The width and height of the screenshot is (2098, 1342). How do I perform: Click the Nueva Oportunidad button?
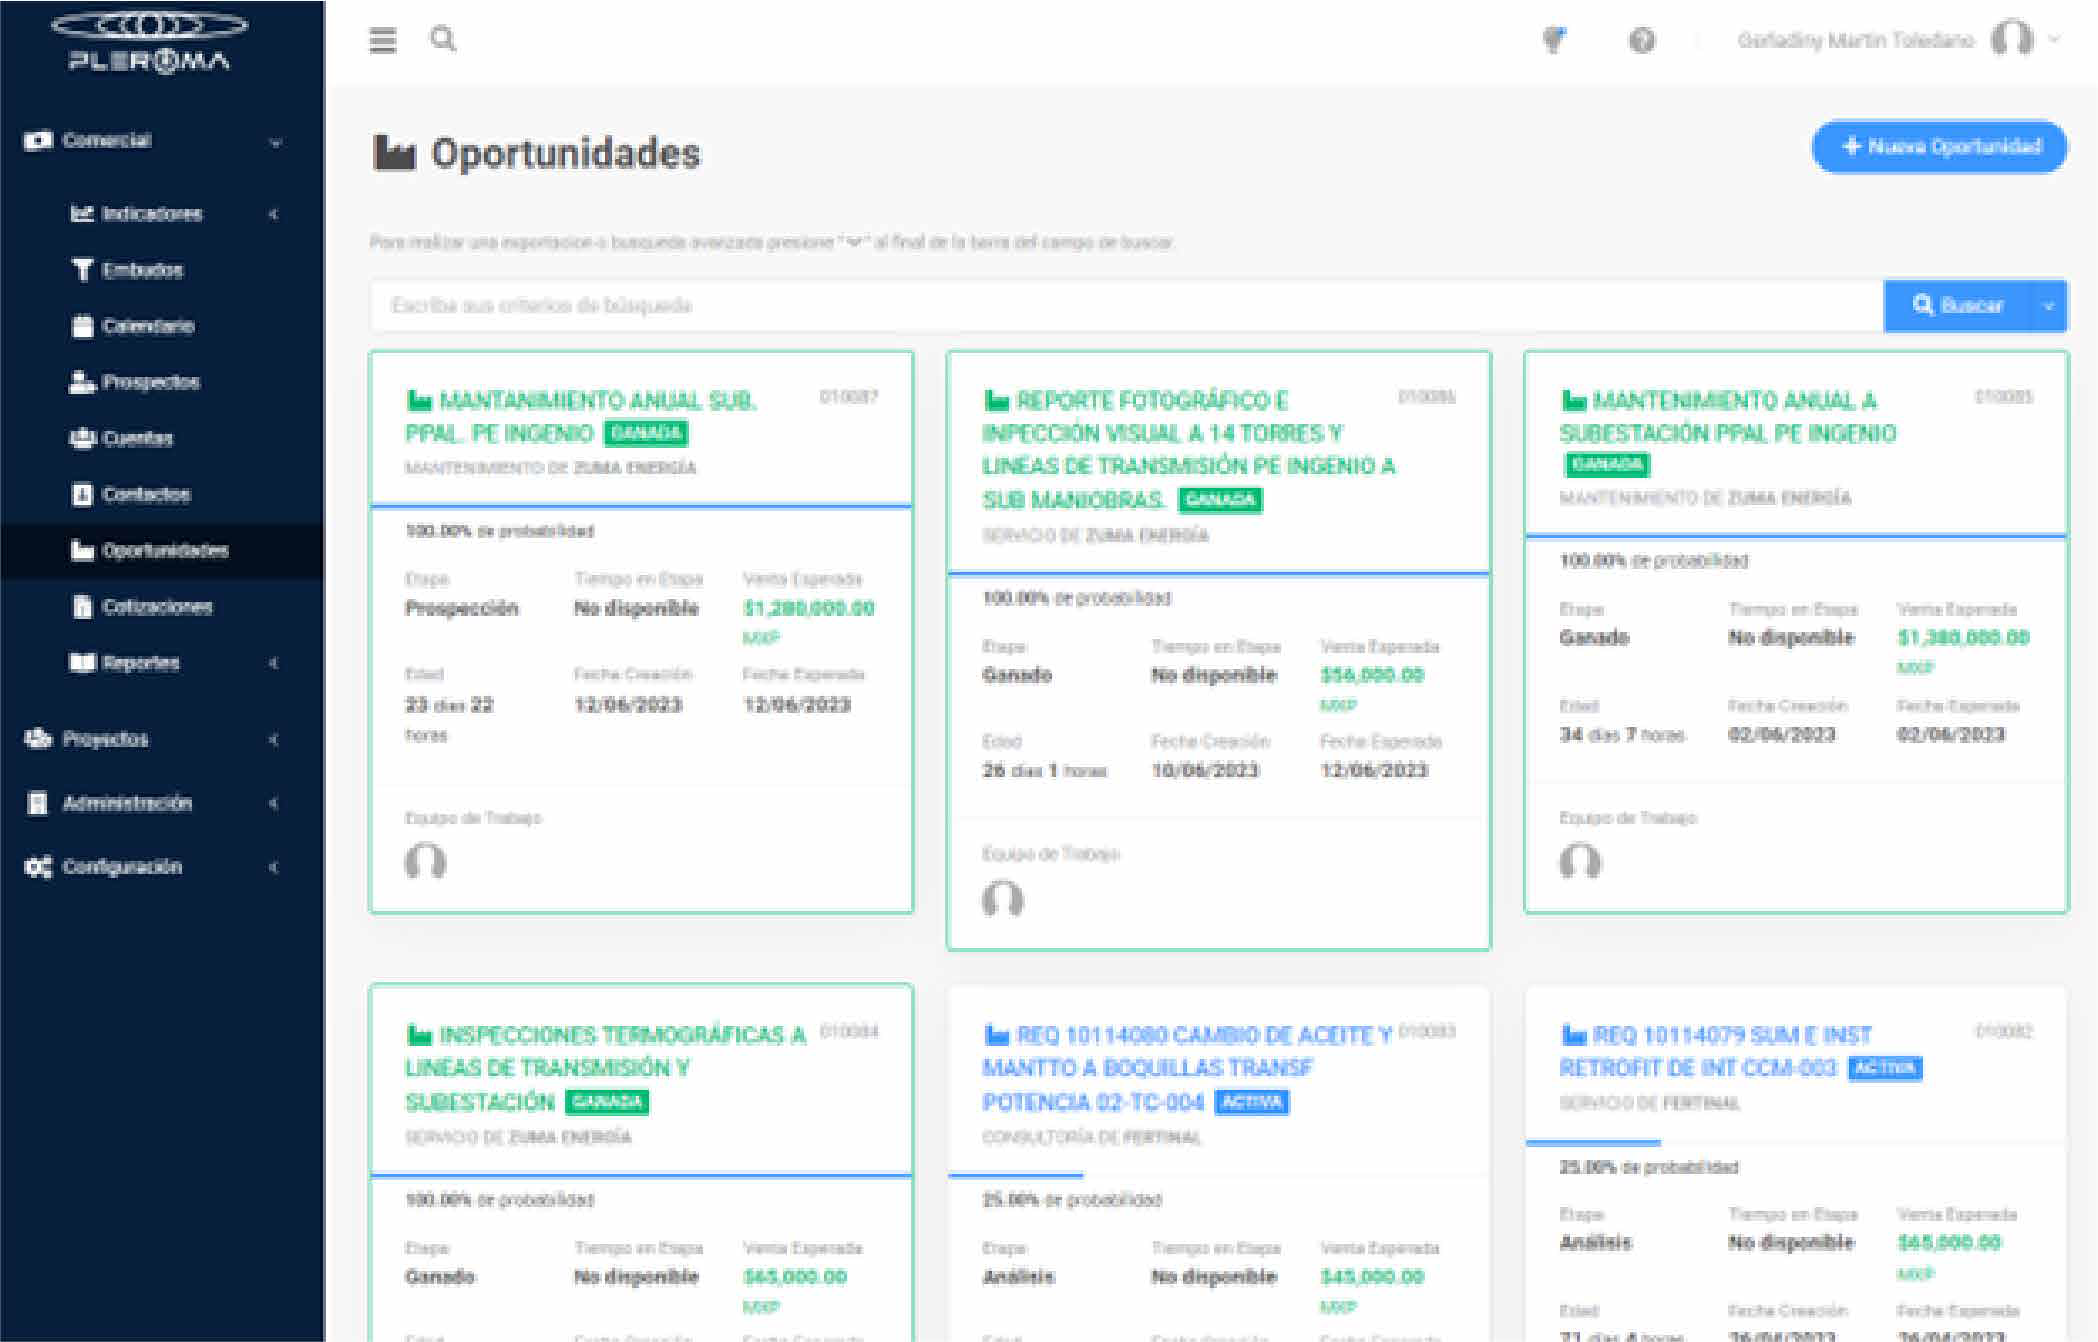pyautogui.click(x=1939, y=147)
